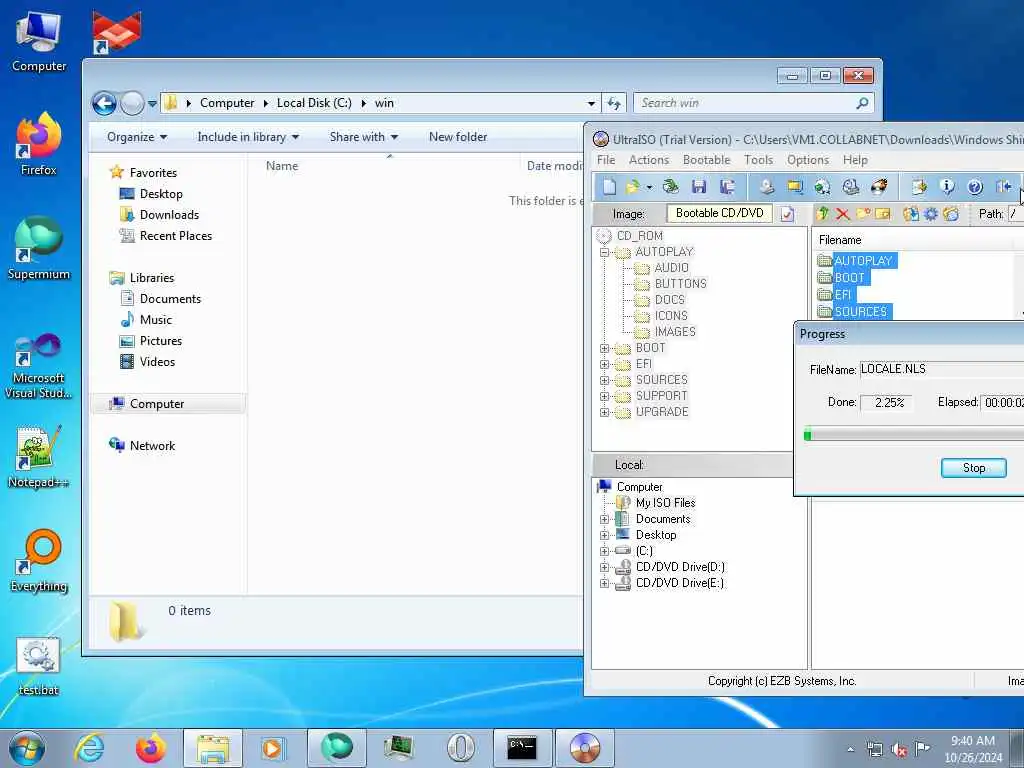Click the Command Prompt taskbar icon
This screenshot has height=768, width=1024.
coord(522,748)
